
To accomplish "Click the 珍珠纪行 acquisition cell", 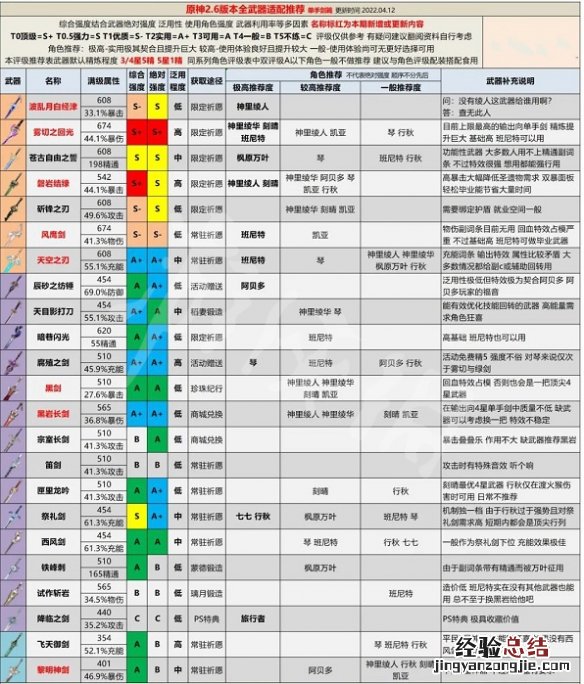I will click(206, 388).
